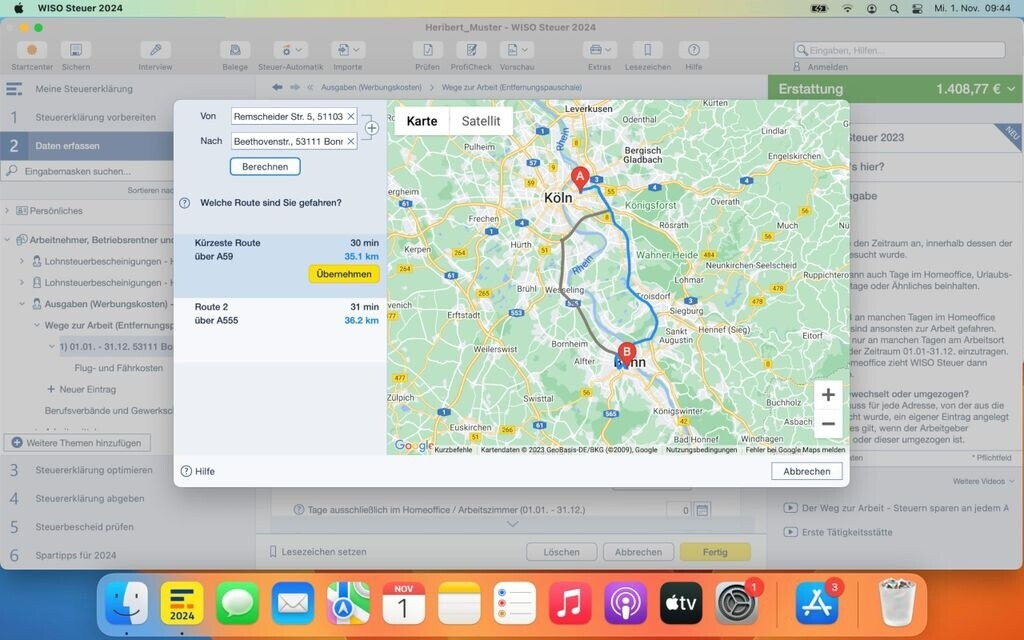The image size is (1024, 640).
Task: Switch map to Karte view
Action: (x=422, y=121)
